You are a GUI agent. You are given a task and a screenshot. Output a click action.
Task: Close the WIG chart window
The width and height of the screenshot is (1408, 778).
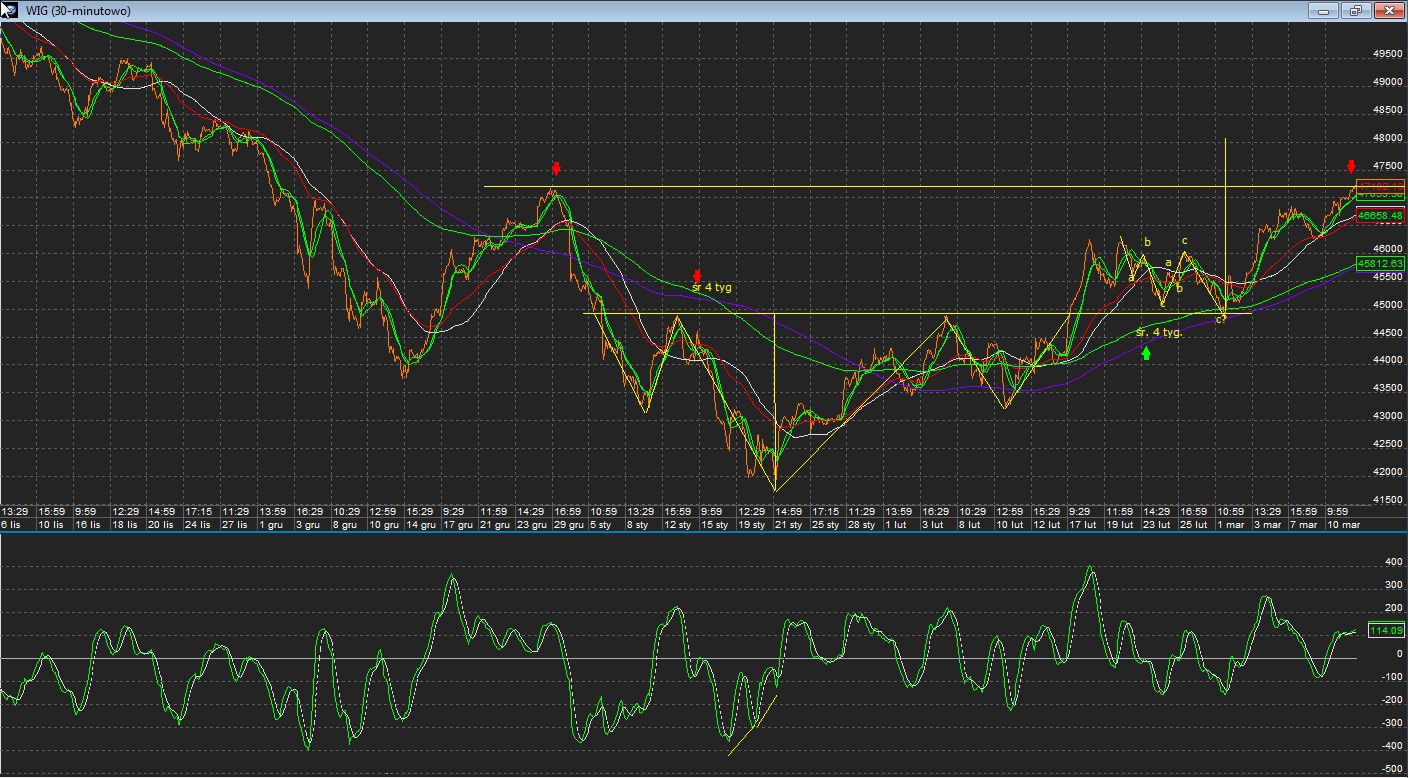point(1388,10)
